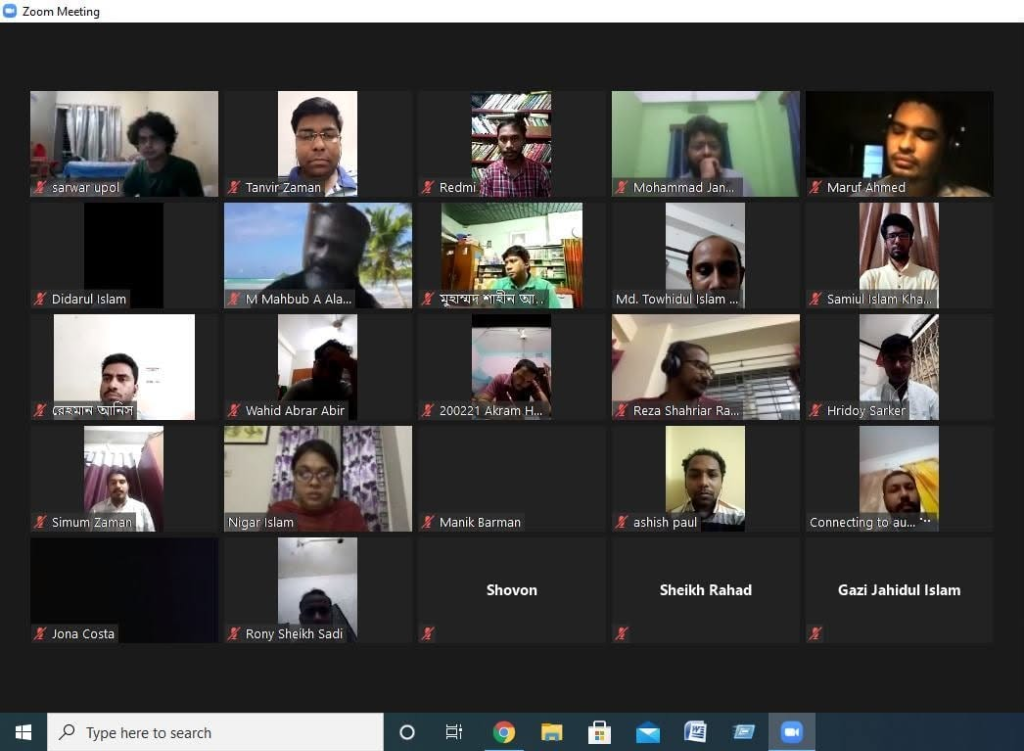Select M Mahbub A Ala...'s beach video tile

[318, 255]
